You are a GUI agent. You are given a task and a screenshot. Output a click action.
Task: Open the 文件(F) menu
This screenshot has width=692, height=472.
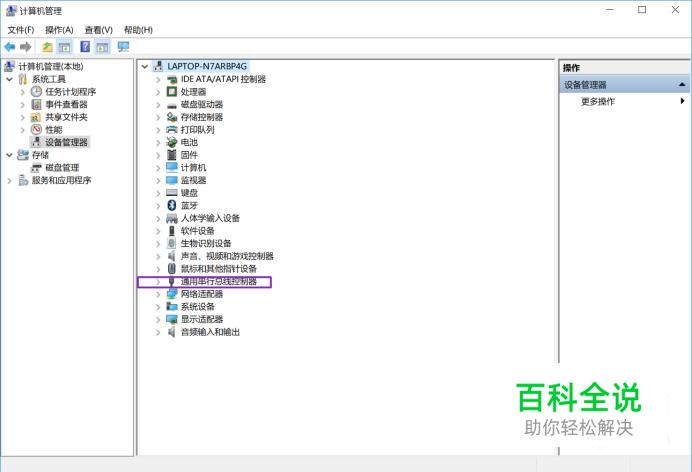point(21,30)
